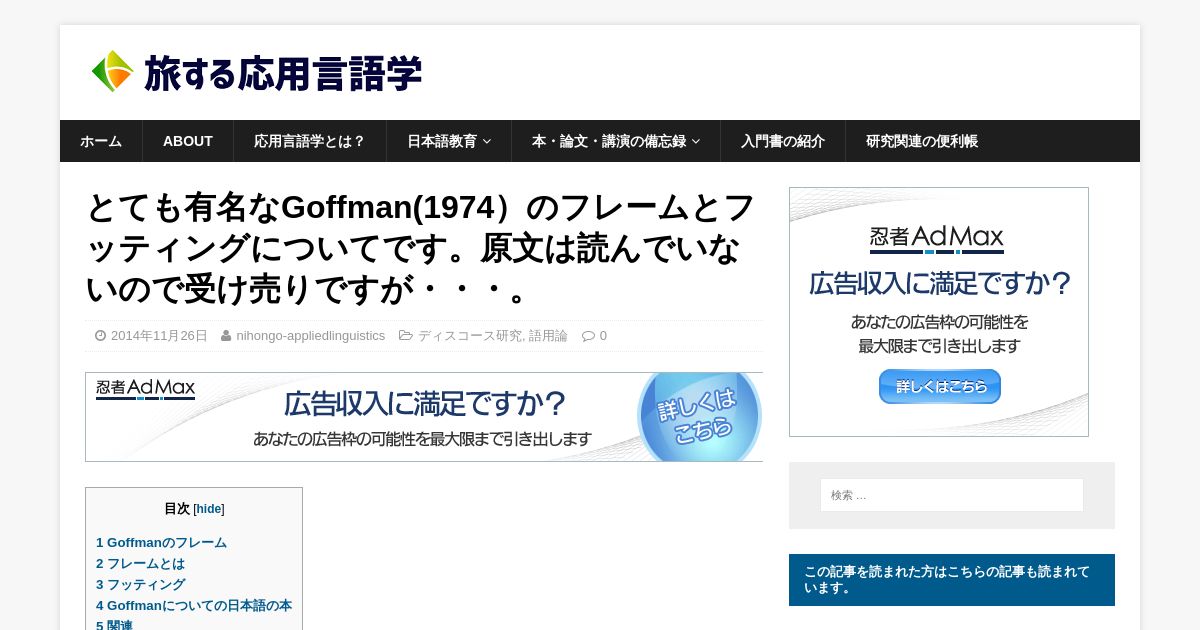
Task: Hide the 目次 table of contents
Action: coord(209,509)
